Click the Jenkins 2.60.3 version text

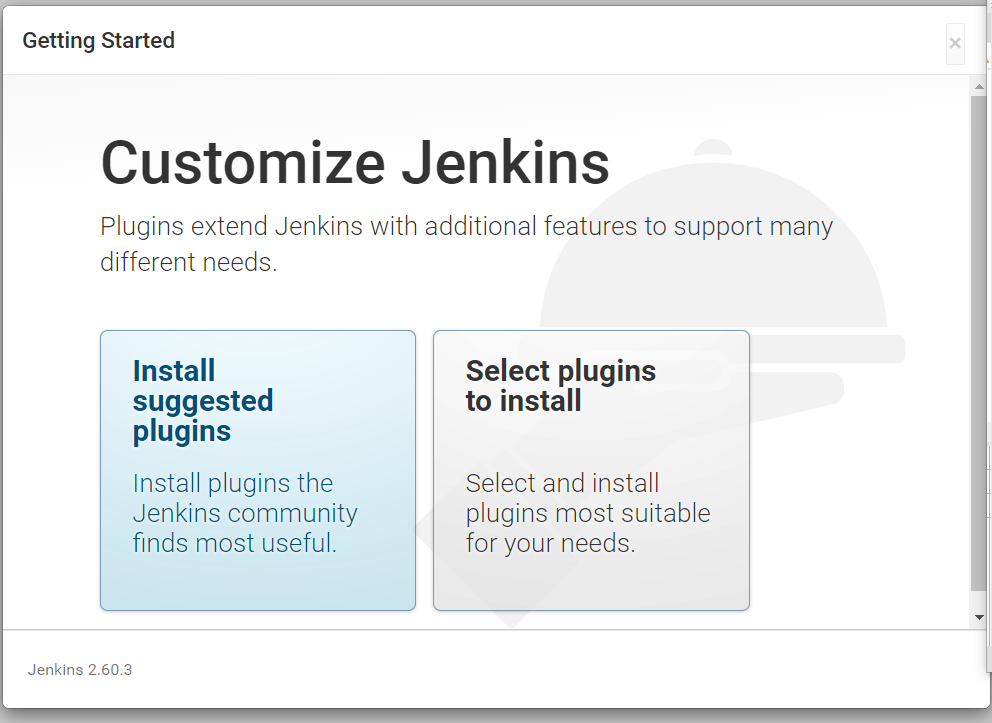pos(79,669)
